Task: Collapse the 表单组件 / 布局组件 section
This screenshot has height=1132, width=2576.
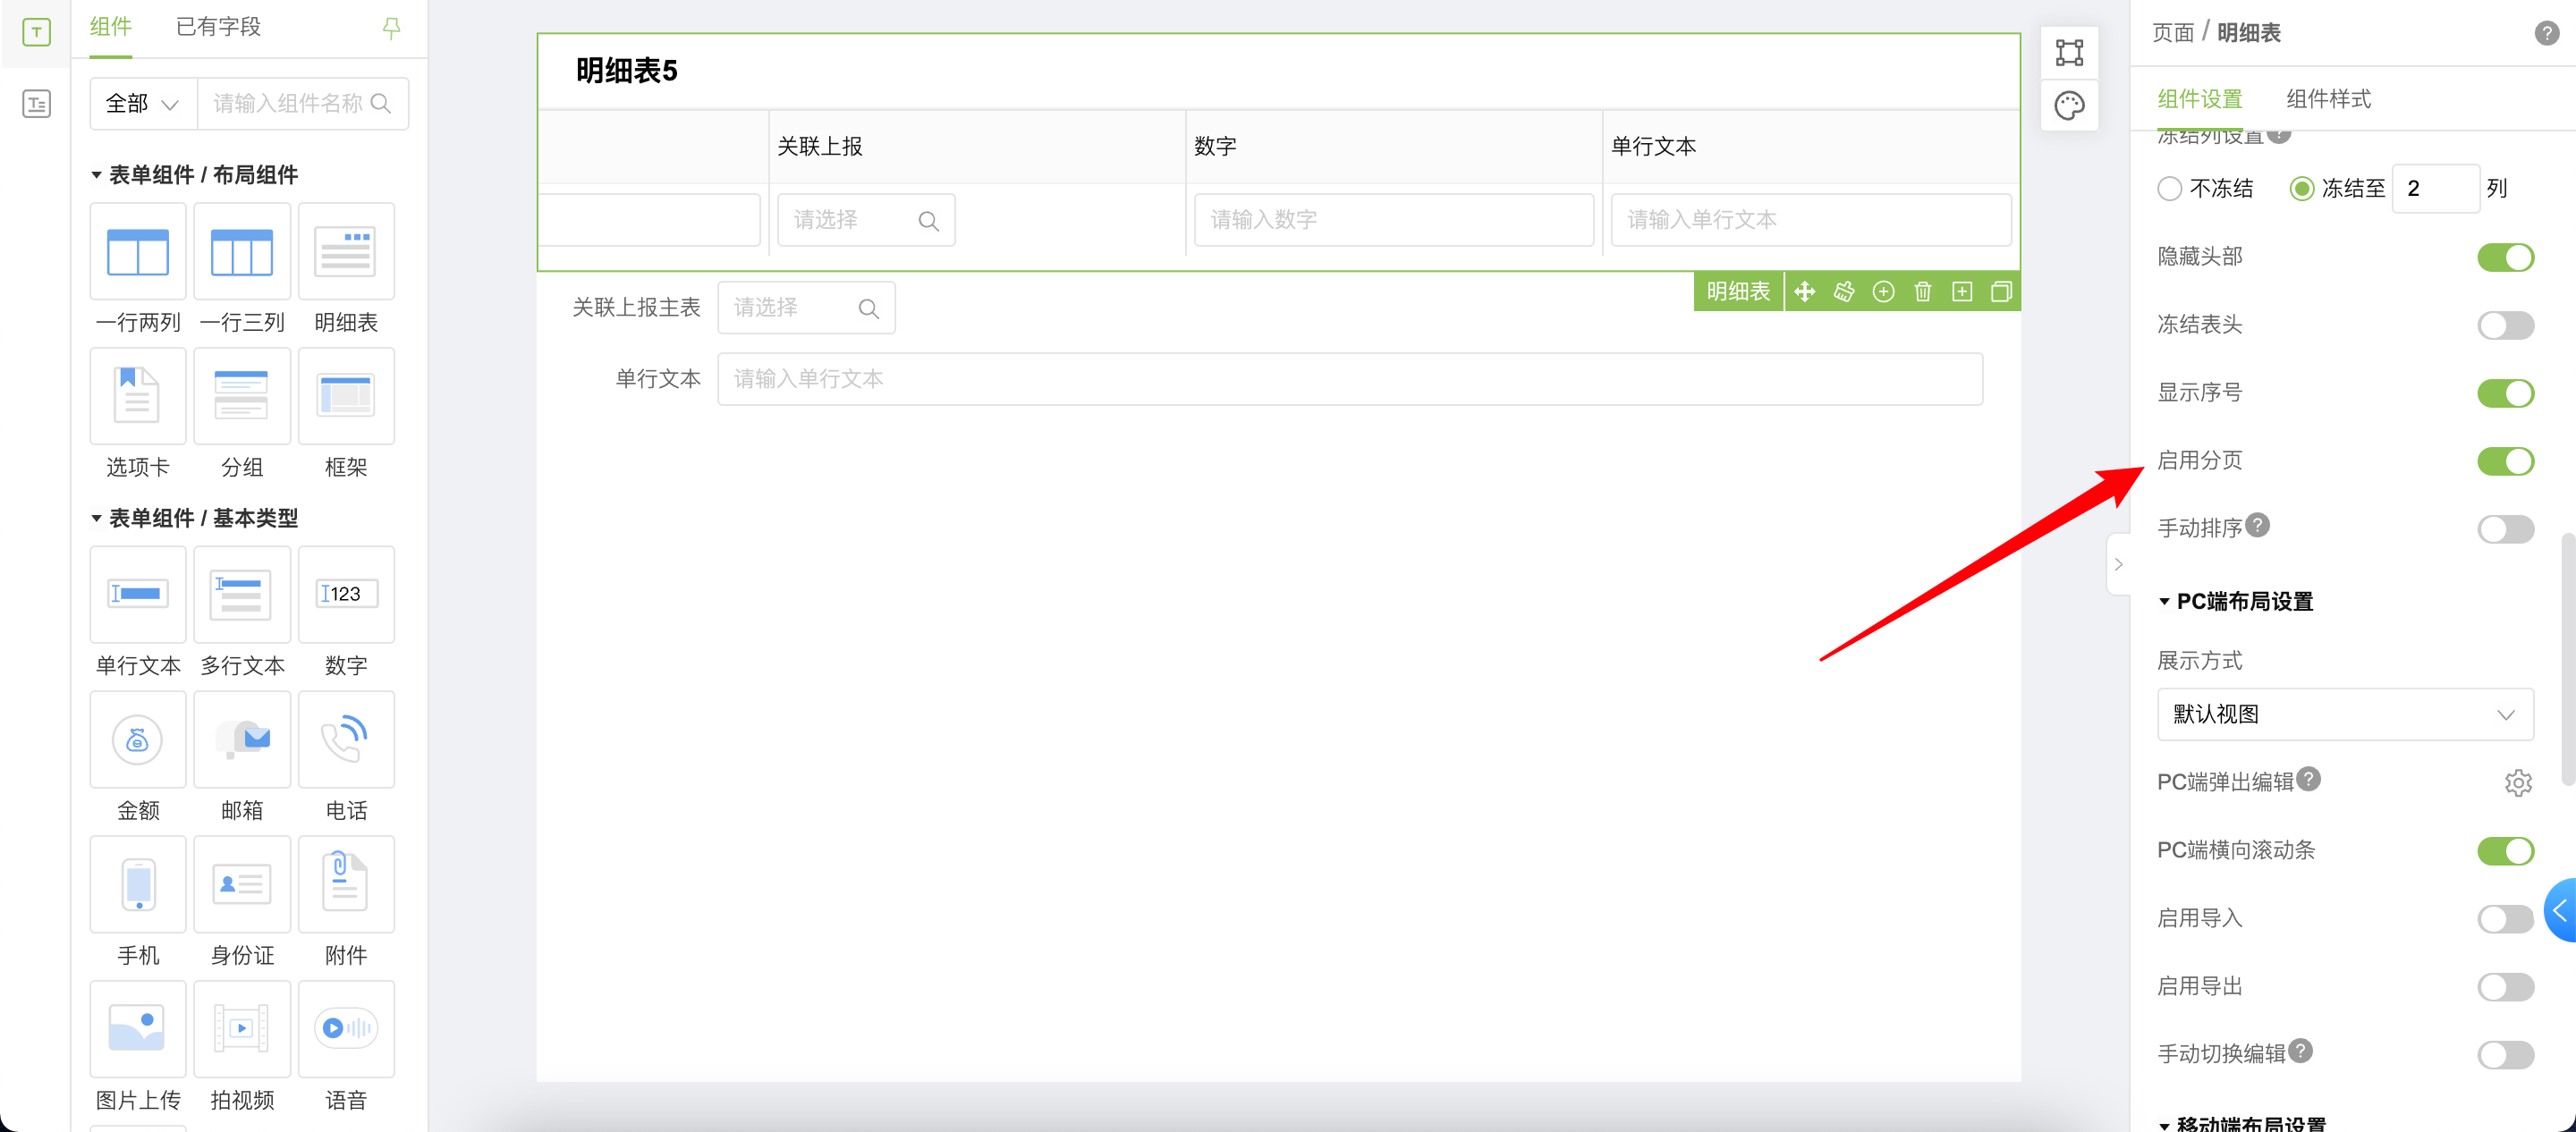Action: (x=96, y=175)
